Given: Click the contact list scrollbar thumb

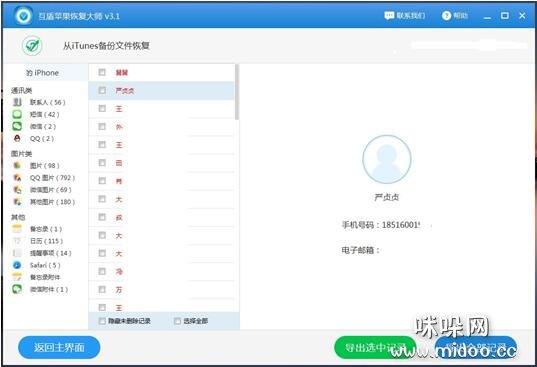Looking at the screenshot, I should click(237, 92).
